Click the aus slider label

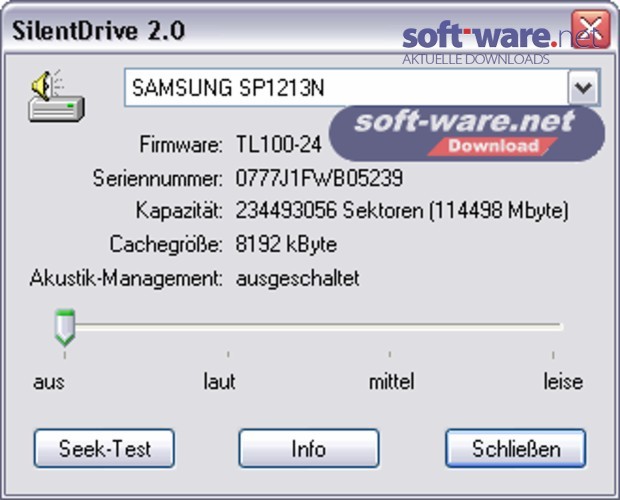point(49,382)
